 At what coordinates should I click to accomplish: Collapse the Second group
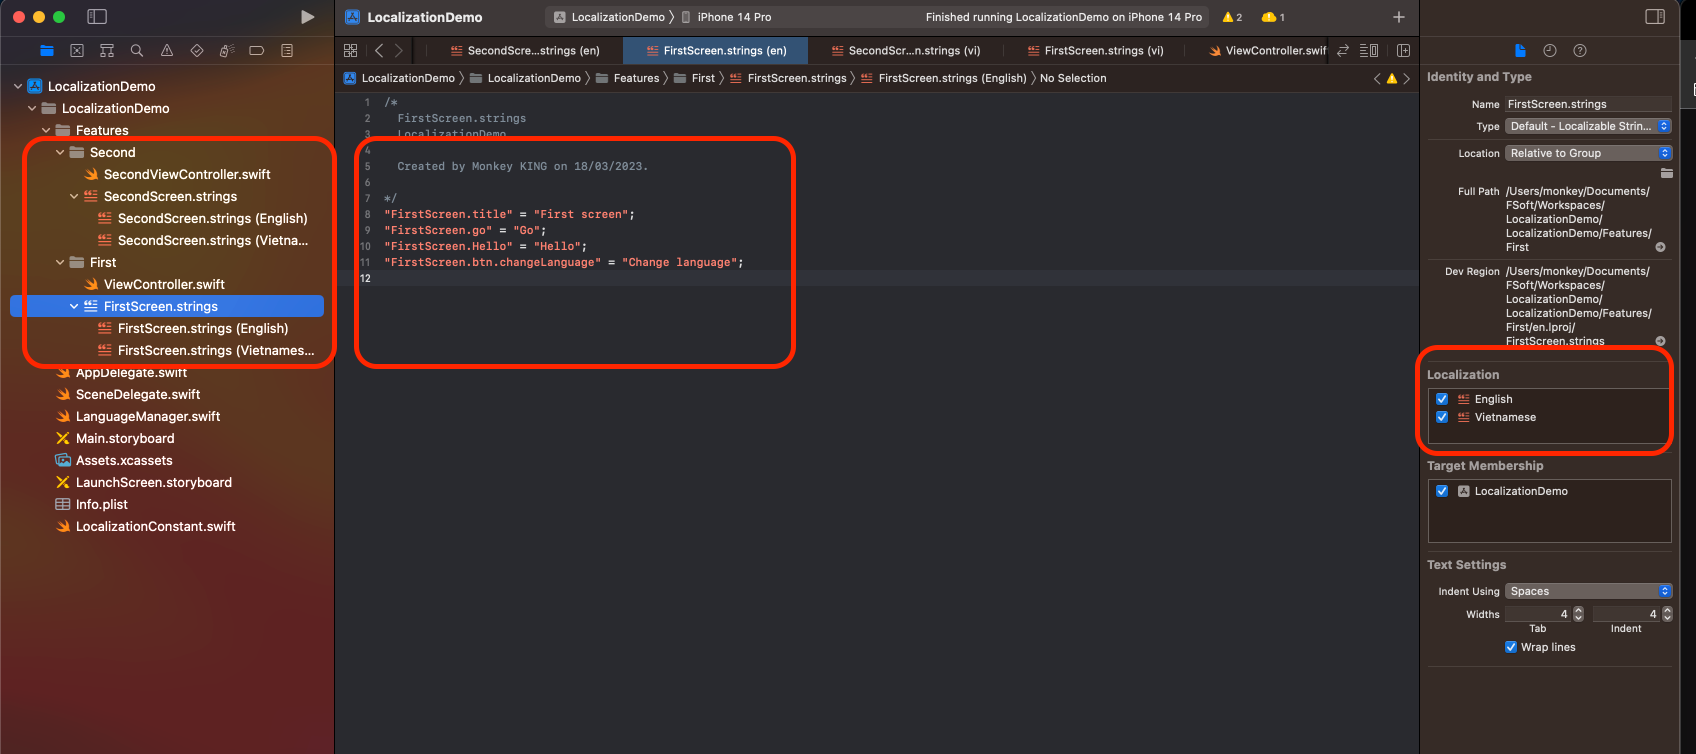click(60, 152)
